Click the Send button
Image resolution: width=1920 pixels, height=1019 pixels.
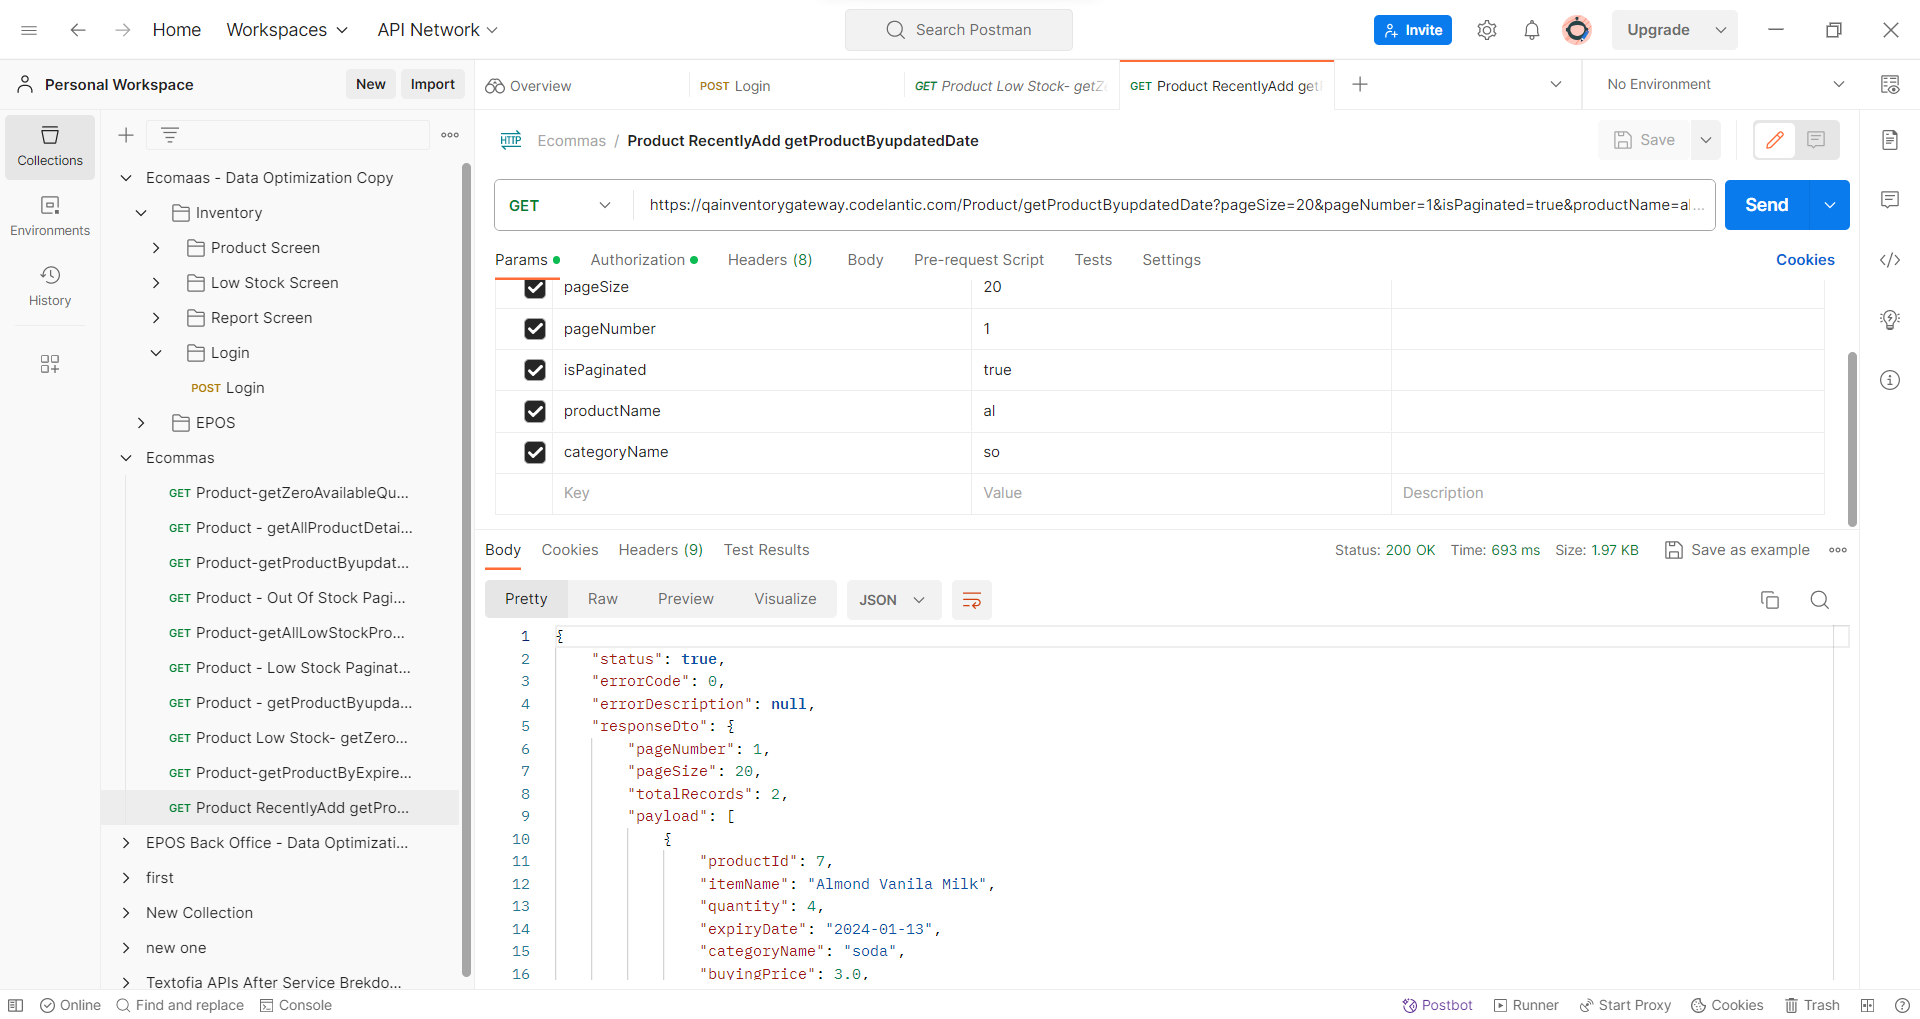tap(1767, 205)
